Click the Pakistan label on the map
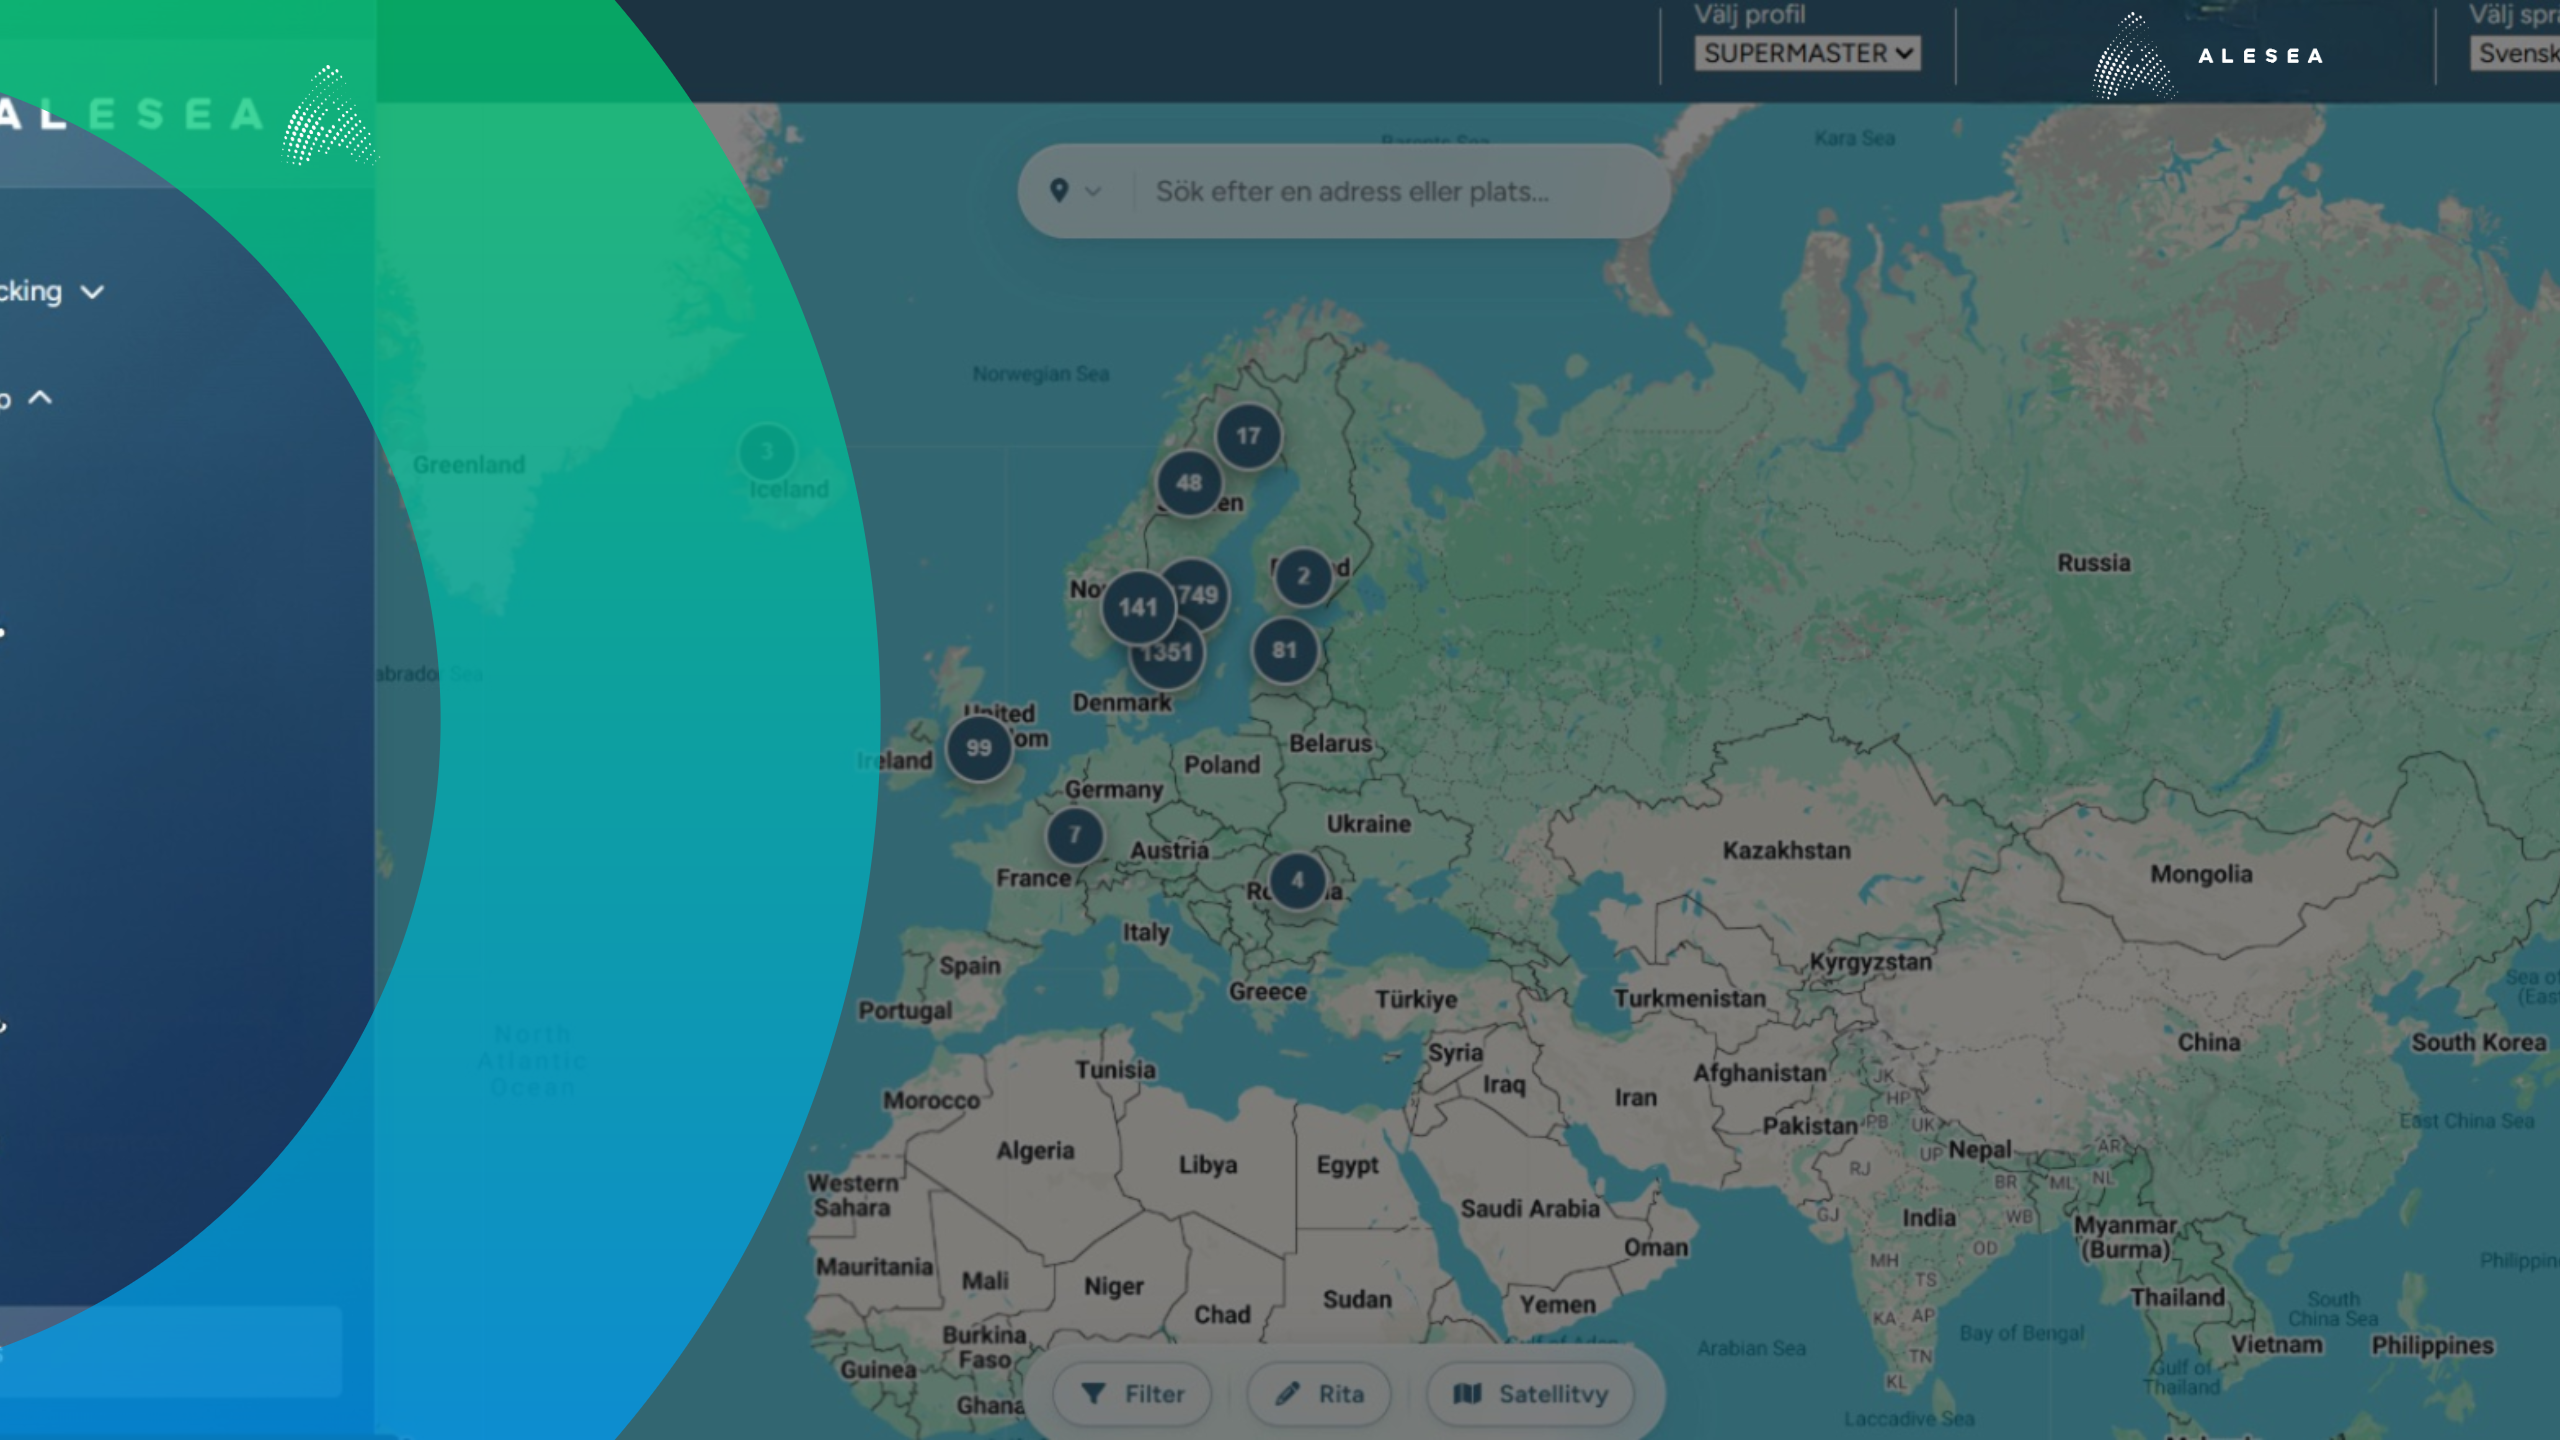2560x1440 pixels. [x=1810, y=1126]
